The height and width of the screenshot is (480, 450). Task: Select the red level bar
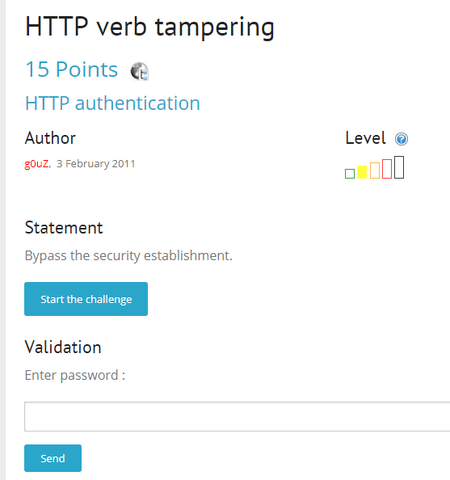[x=387, y=169]
